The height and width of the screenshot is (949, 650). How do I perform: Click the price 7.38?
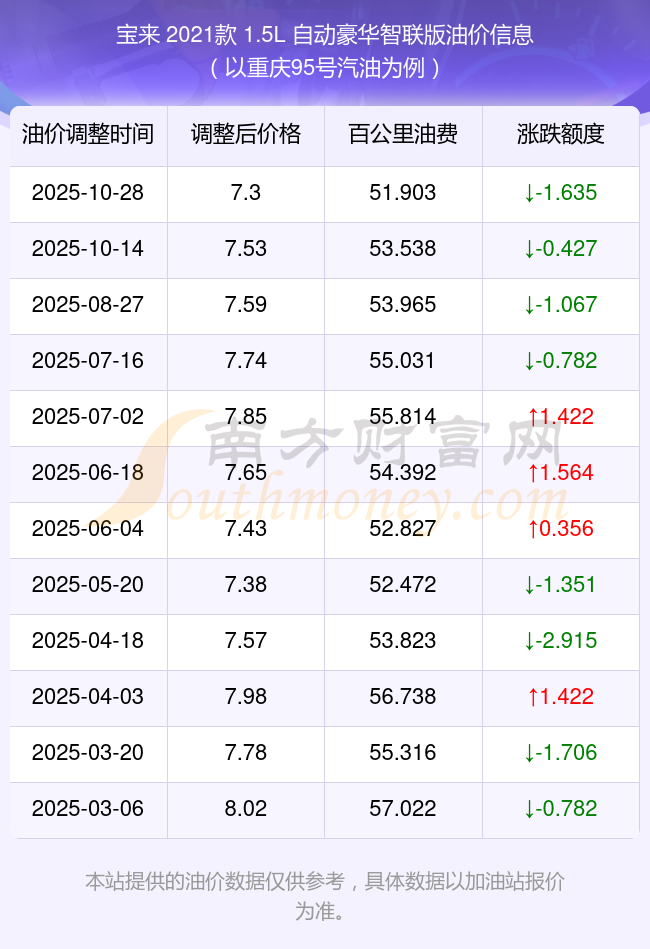pyautogui.click(x=246, y=585)
